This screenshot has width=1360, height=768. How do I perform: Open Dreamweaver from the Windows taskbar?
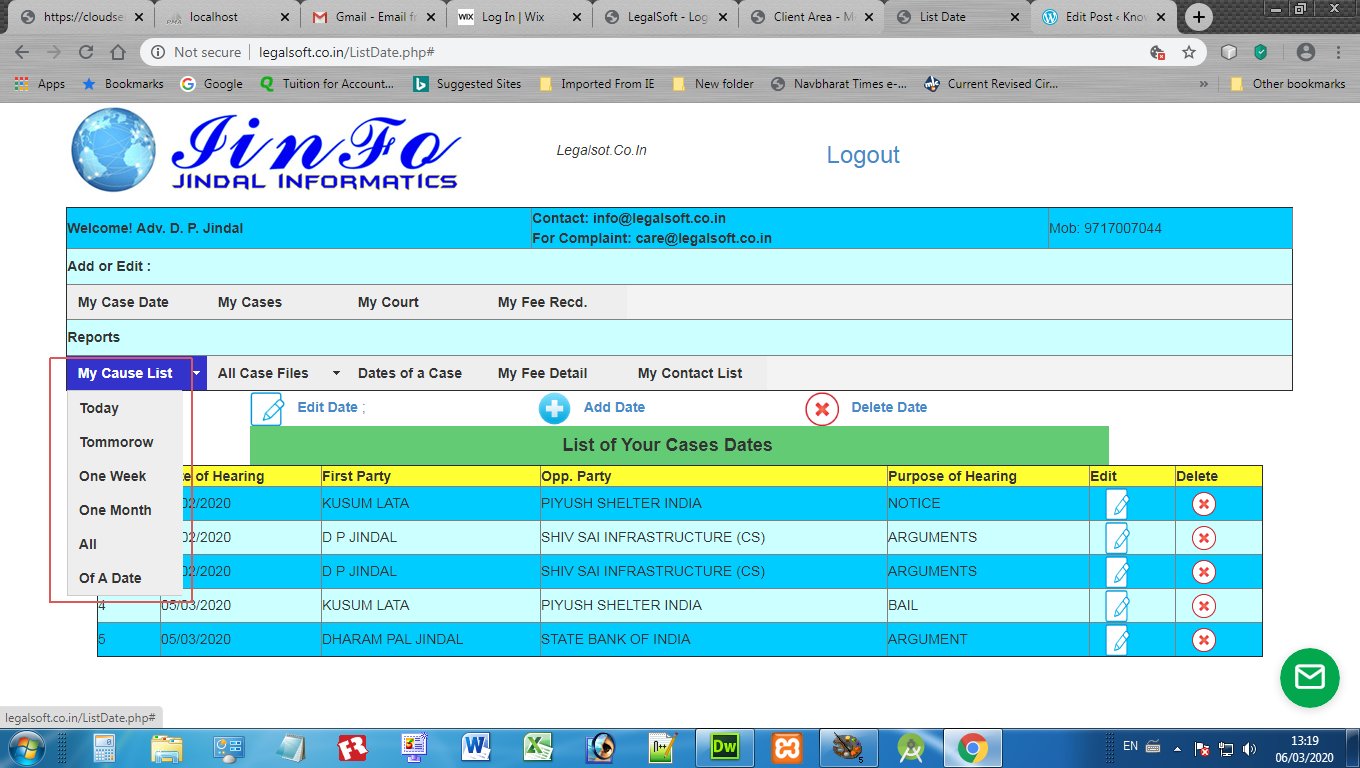pyautogui.click(x=723, y=746)
